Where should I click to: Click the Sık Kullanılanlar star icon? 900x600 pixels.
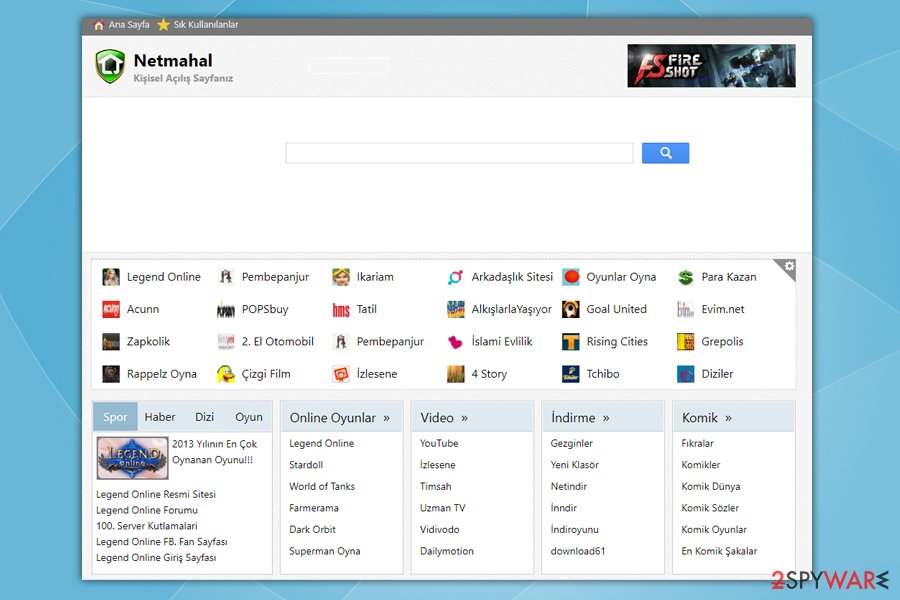click(x=163, y=25)
